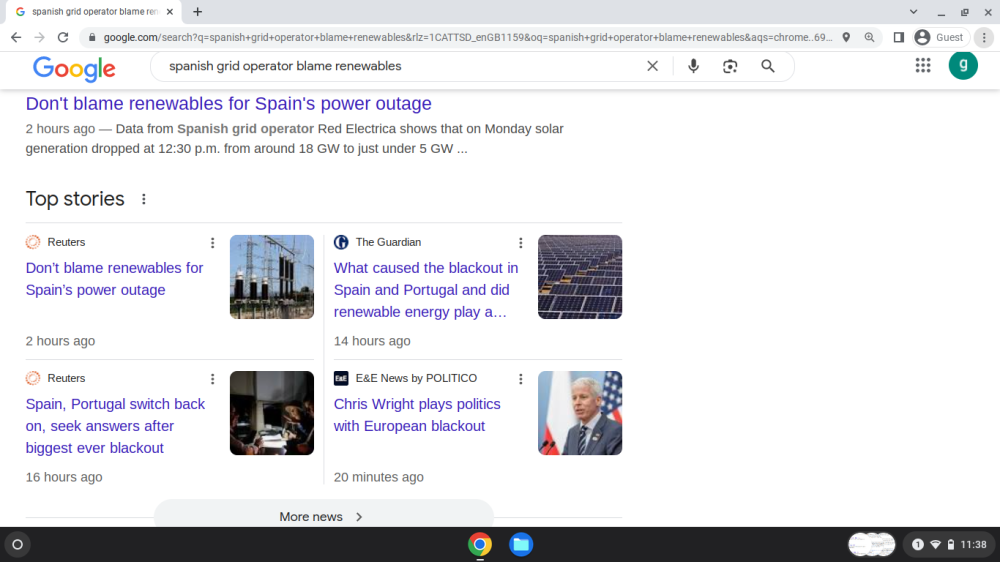
Task: Open Chrome three-dot menu
Action: tap(984, 38)
